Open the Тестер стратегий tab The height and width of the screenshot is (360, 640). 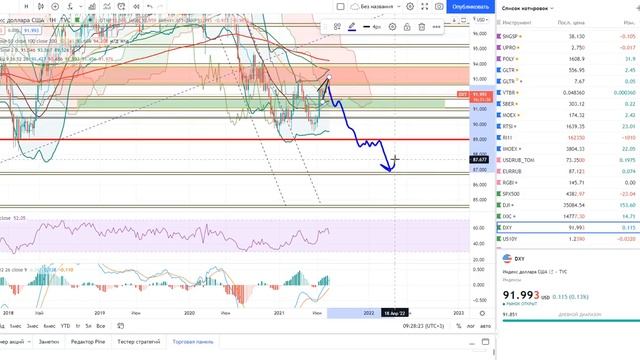tap(139, 342)
